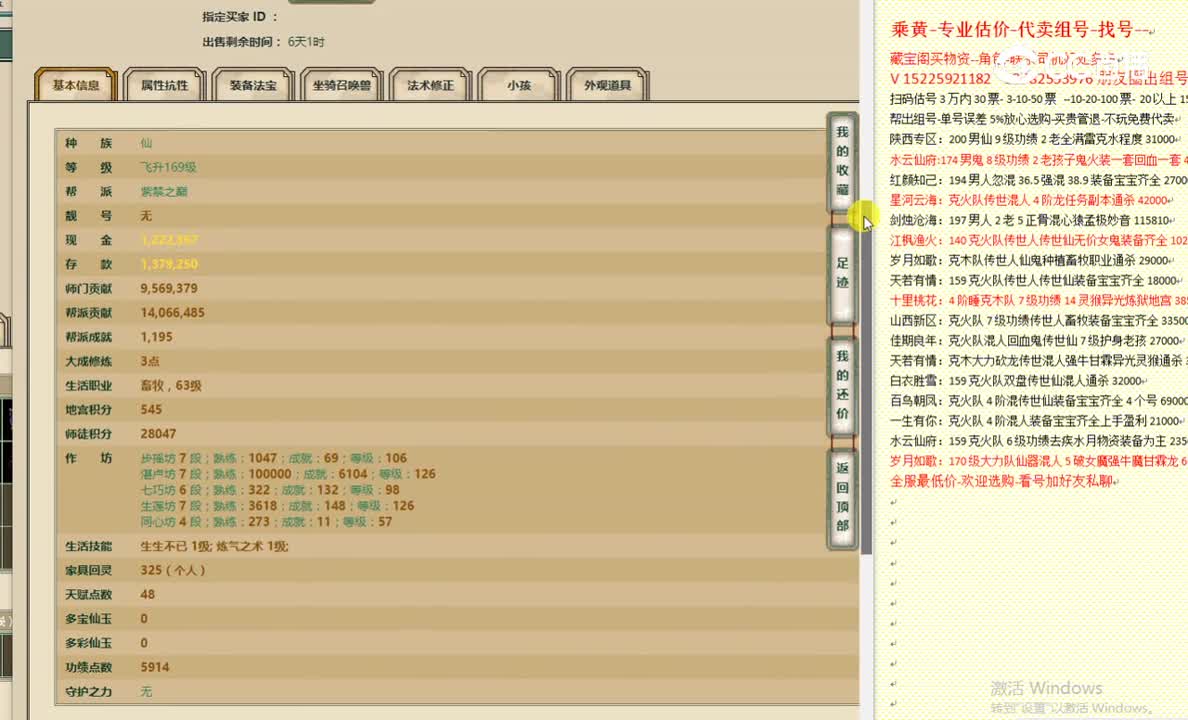The height and width of the screenshot is (720, 1188).
Task: Click the 存款 amount value
Action: coord(169,264)
